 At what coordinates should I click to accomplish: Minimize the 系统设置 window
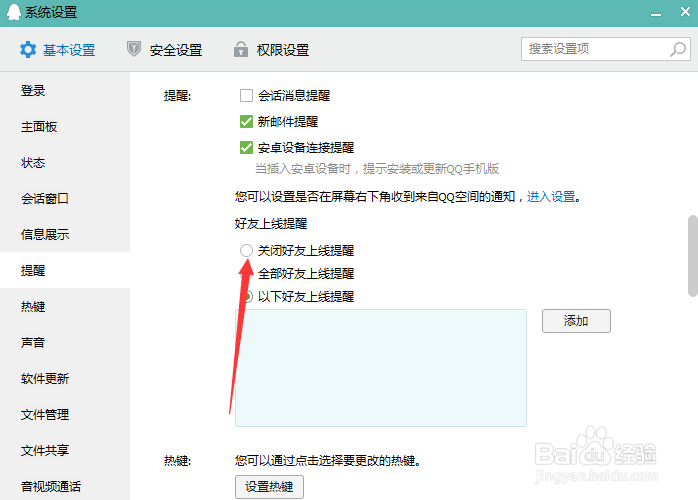pyautogui.click(x=655, y=14)
